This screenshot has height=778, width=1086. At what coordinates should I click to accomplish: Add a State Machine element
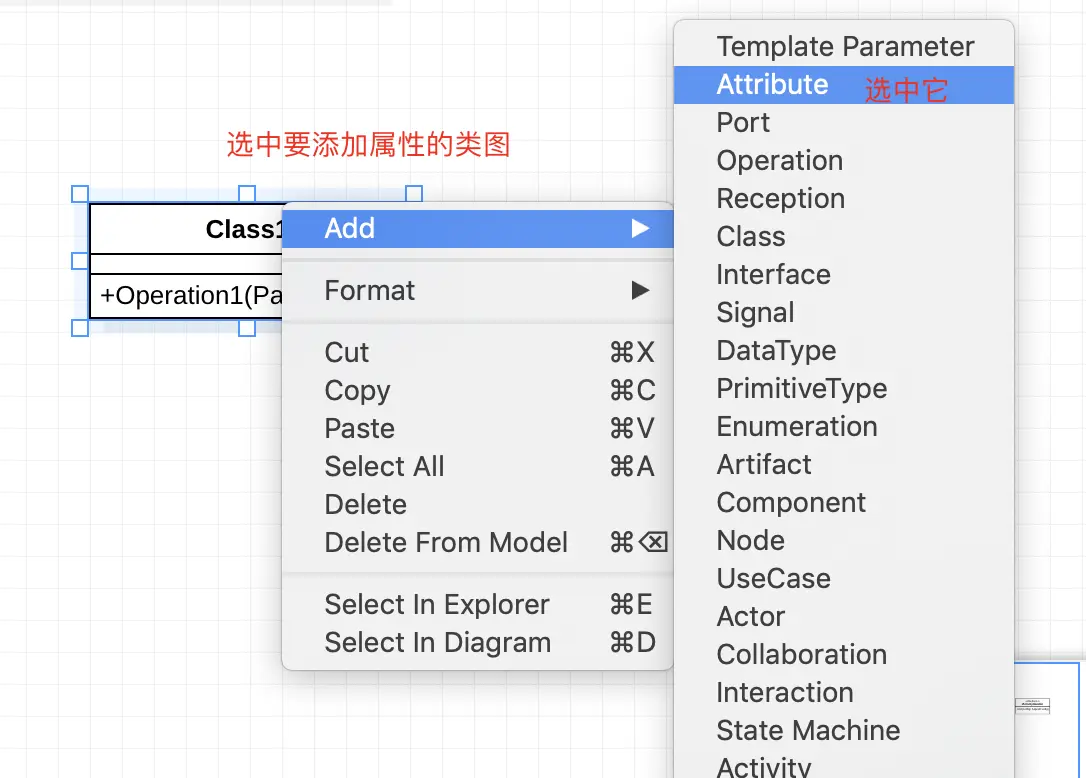808,731
